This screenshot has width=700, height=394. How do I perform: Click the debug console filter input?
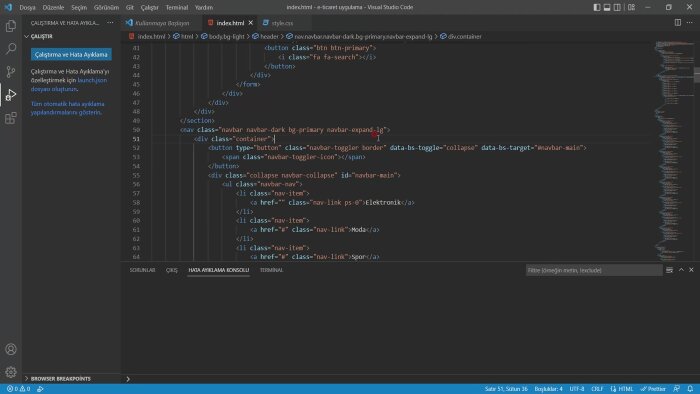pyautogui.click(x=594, y=270)
